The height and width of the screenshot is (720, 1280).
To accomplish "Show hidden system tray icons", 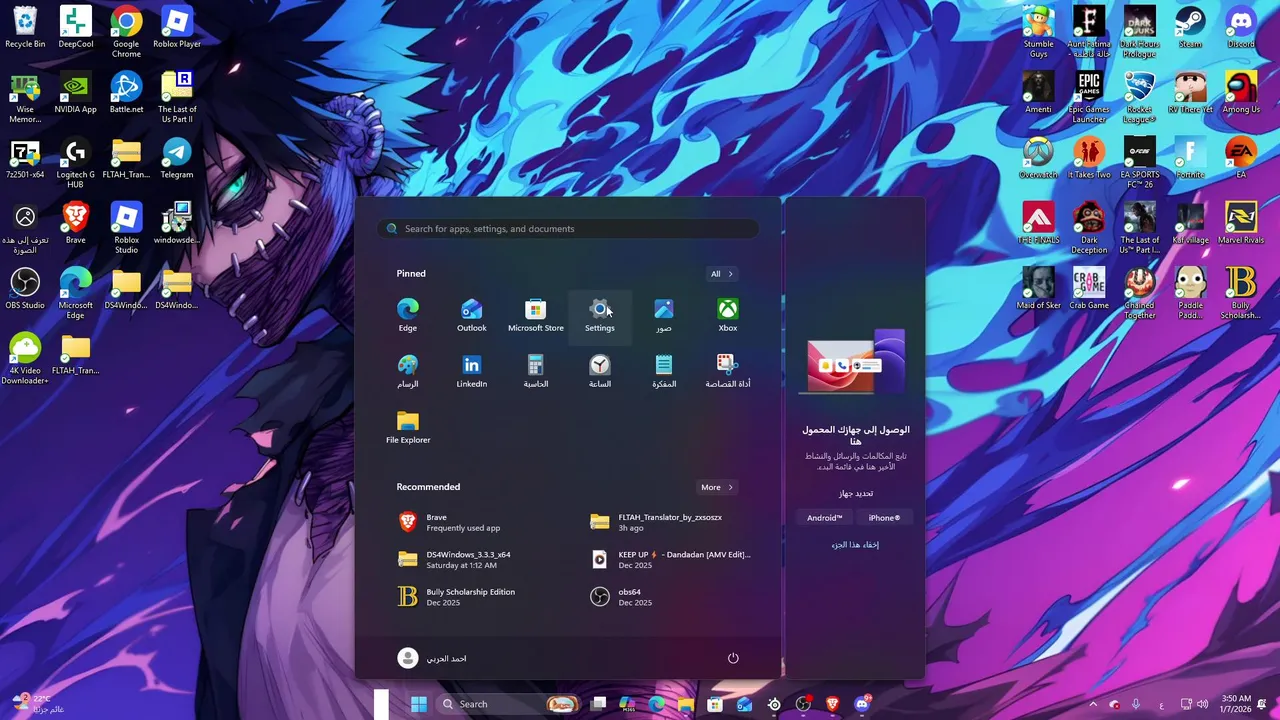I will (x=1093, y=704).
